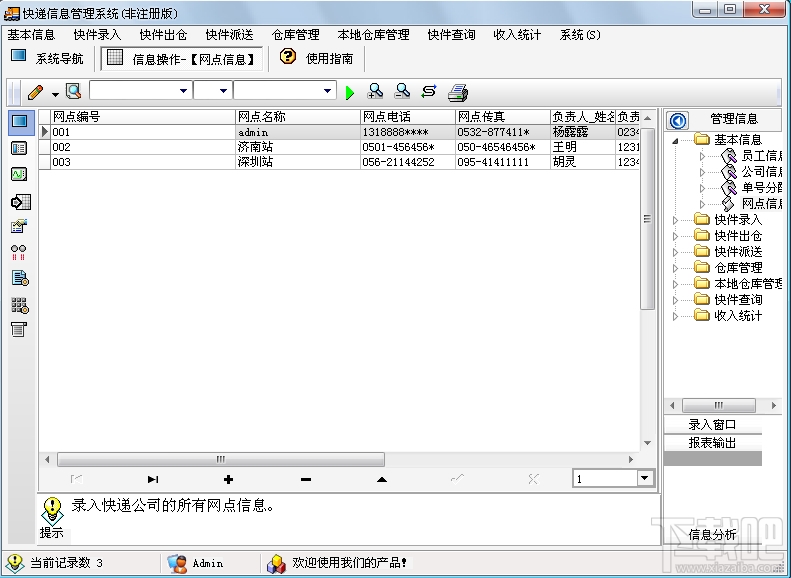Expand the 仓库管理 tree folder
Image resolution: width=791 pixels, height=578 pixels.
pos(675,268)
